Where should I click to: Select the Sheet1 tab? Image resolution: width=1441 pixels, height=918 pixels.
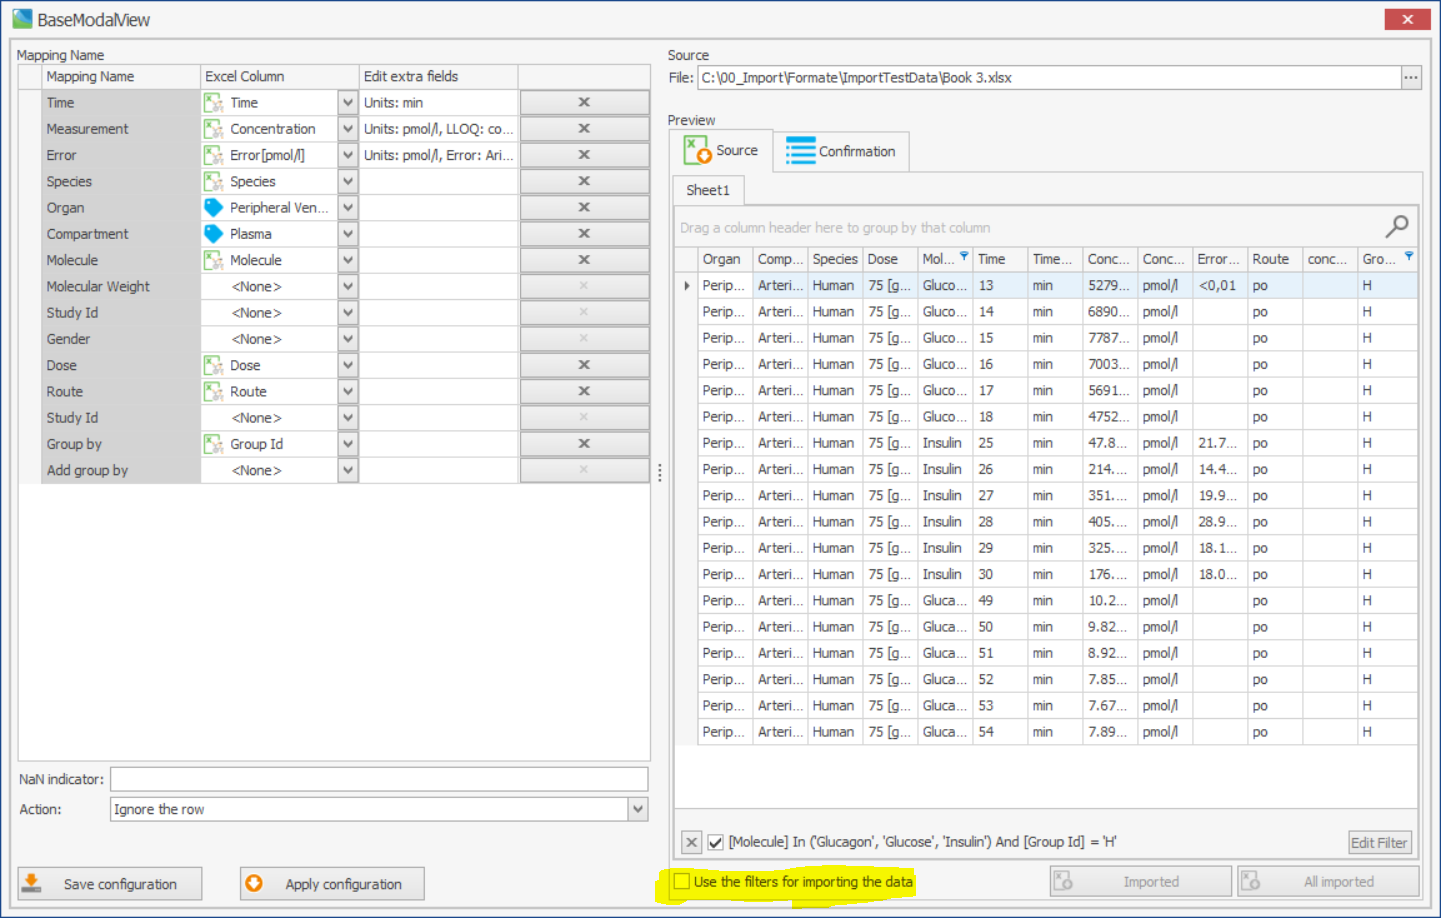[x=708, y=190]
